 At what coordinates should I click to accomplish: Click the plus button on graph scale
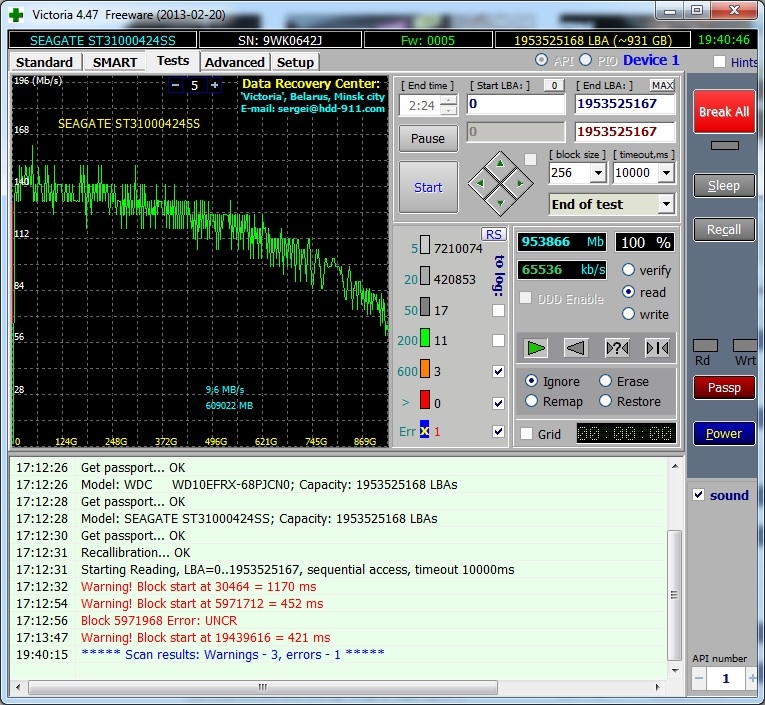coord(214,85)
